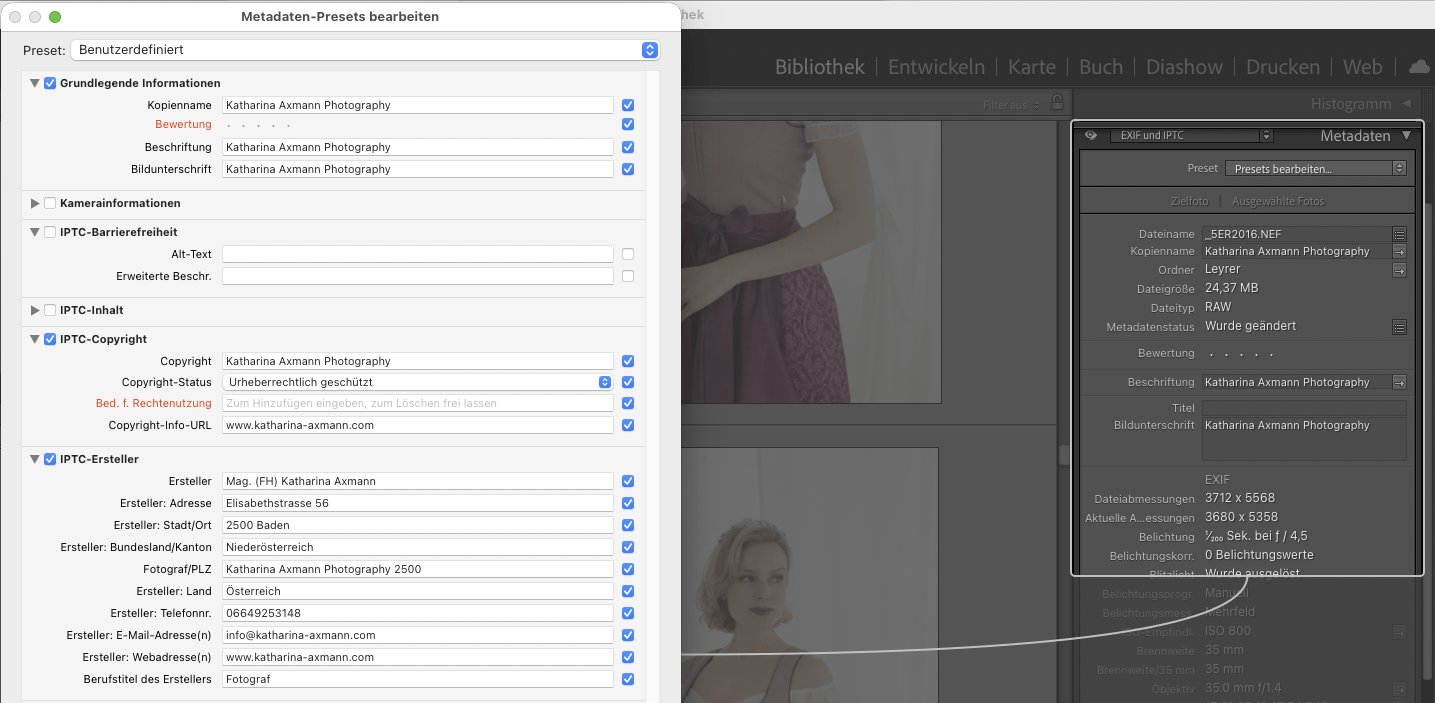Click the list icon beside Metadatenstatus
Image resolution: width=1435 pixels, height=703 pixels.
[1399, 327]
